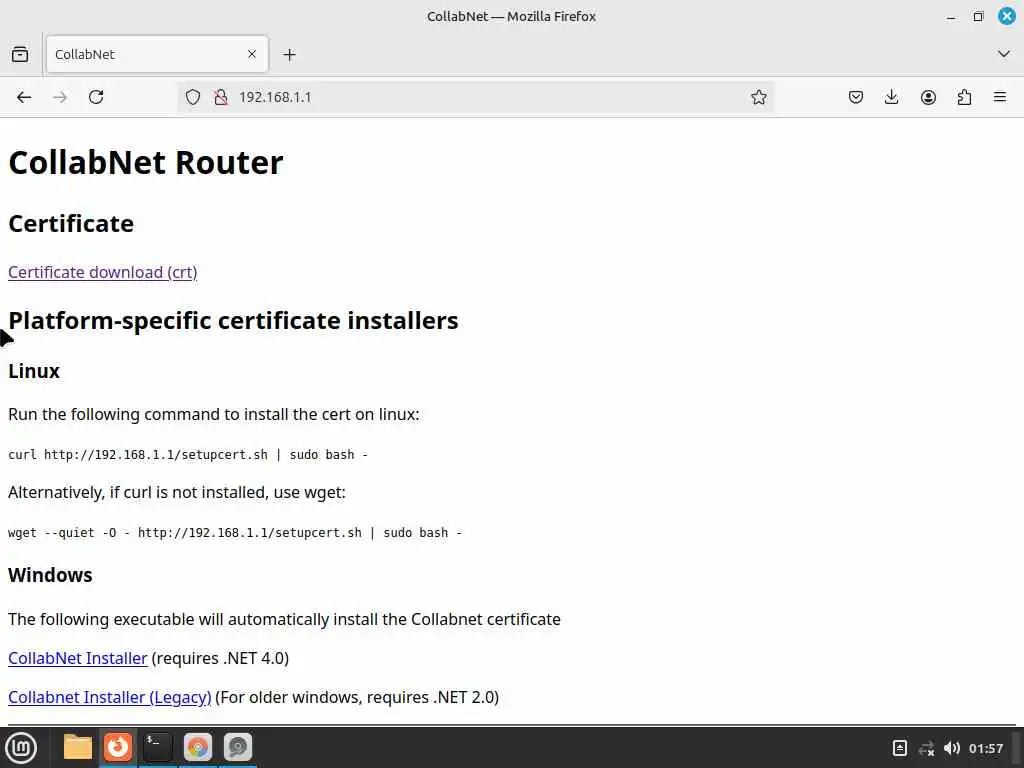The image size is (1024, 768).
Task: Open the Files folder in taskbar
Action: (78, 747)
